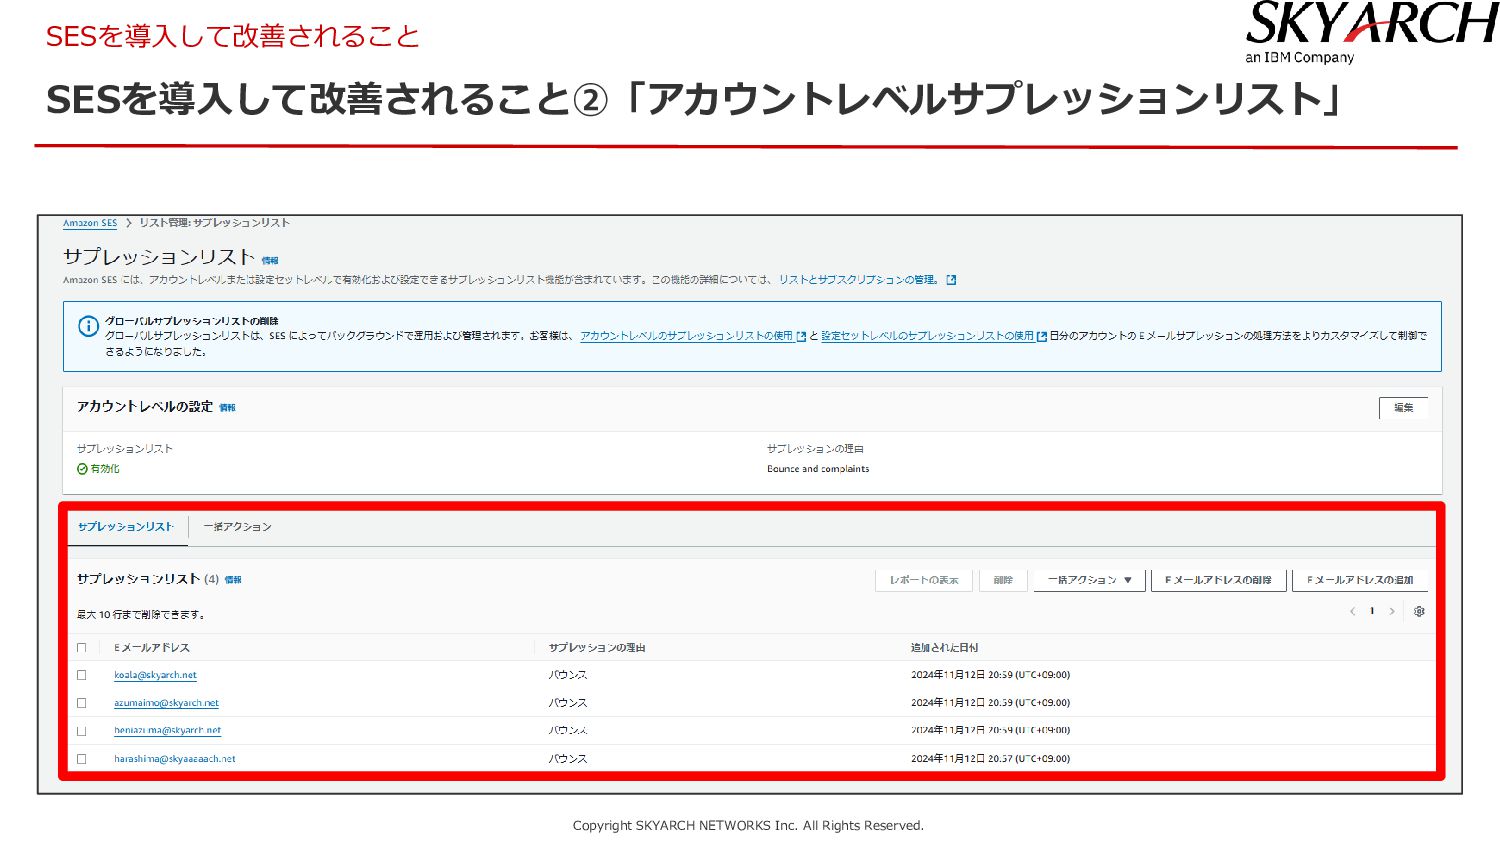Open the 一括アクション dropdown button
The width and height of the screenshot is (1500, 844).
tap(1089, 580)
